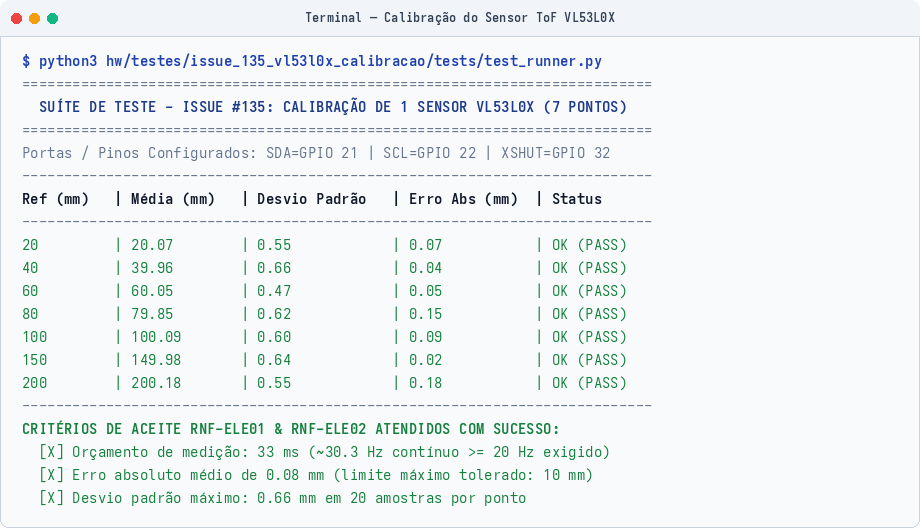This screenshot has width=920, height=528.
Task: Click the 'Orçamento de medição: 33 ms' text
Action: click(x=186, y=452)
